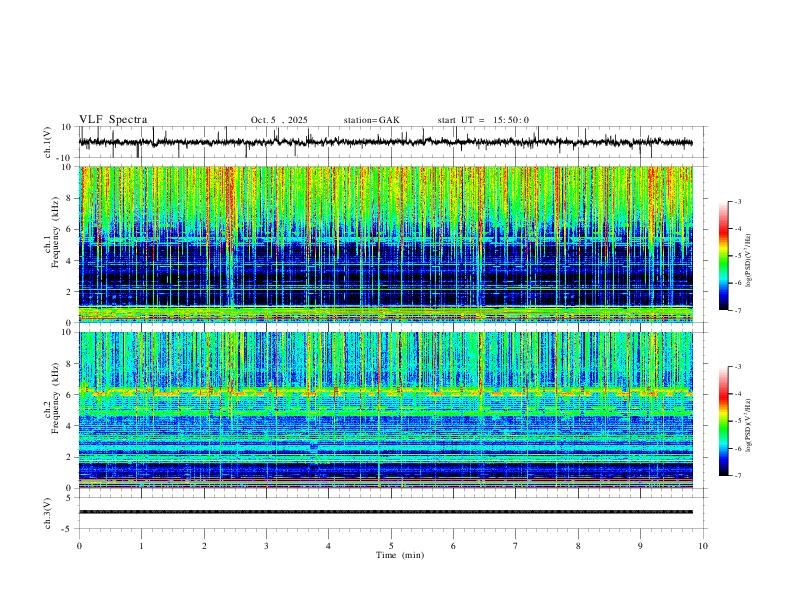792x612 pixels.
Task: Click the time axis tick label '2'
Action: point(204,546)
